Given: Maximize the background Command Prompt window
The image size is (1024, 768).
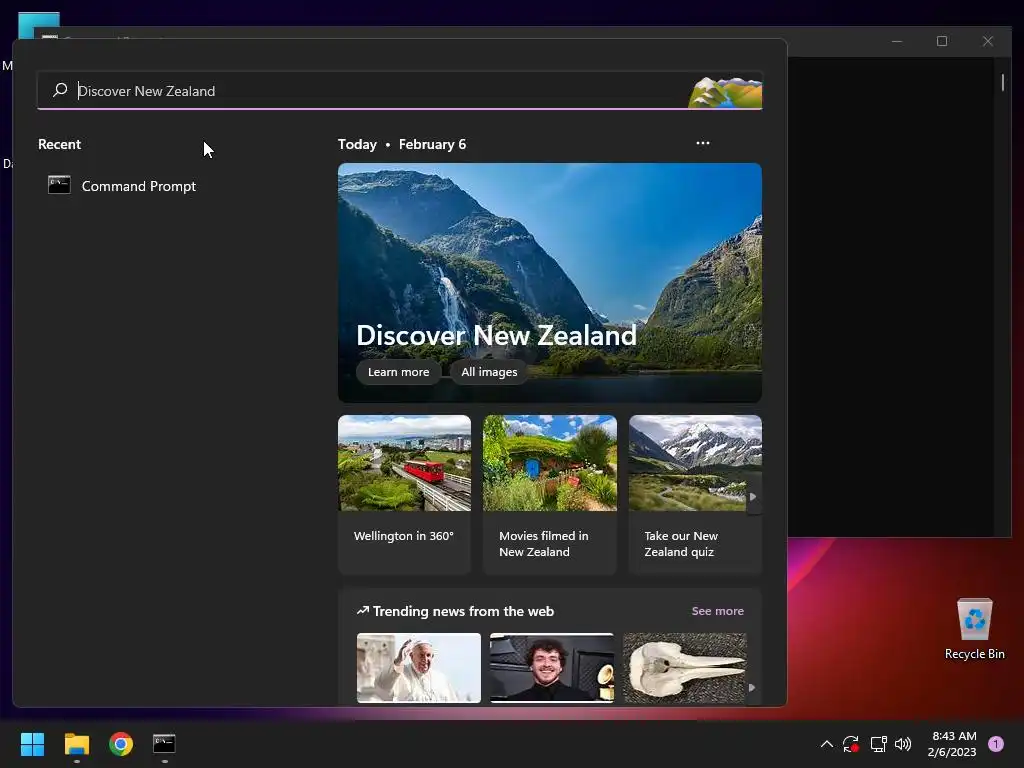Looking at the screenshot, I should [x=942, y=41].
